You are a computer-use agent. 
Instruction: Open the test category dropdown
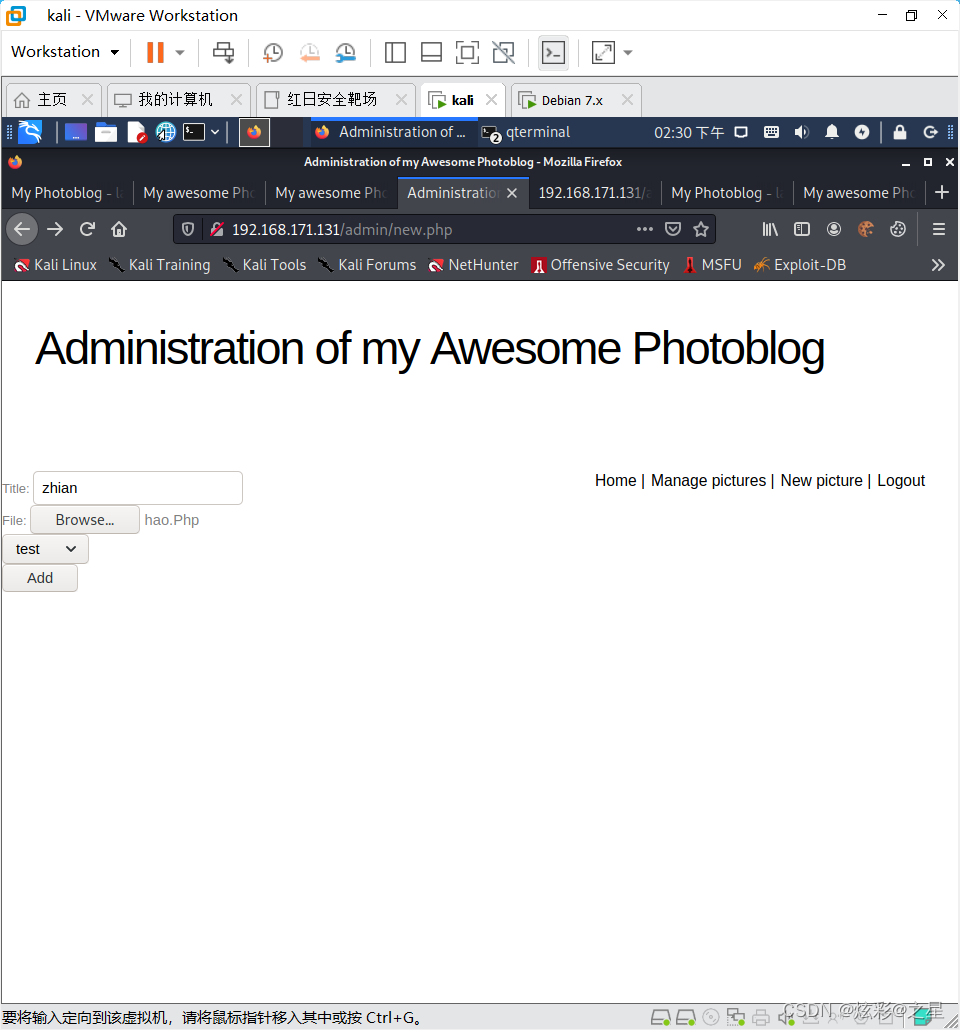click(x=45, y=549)
